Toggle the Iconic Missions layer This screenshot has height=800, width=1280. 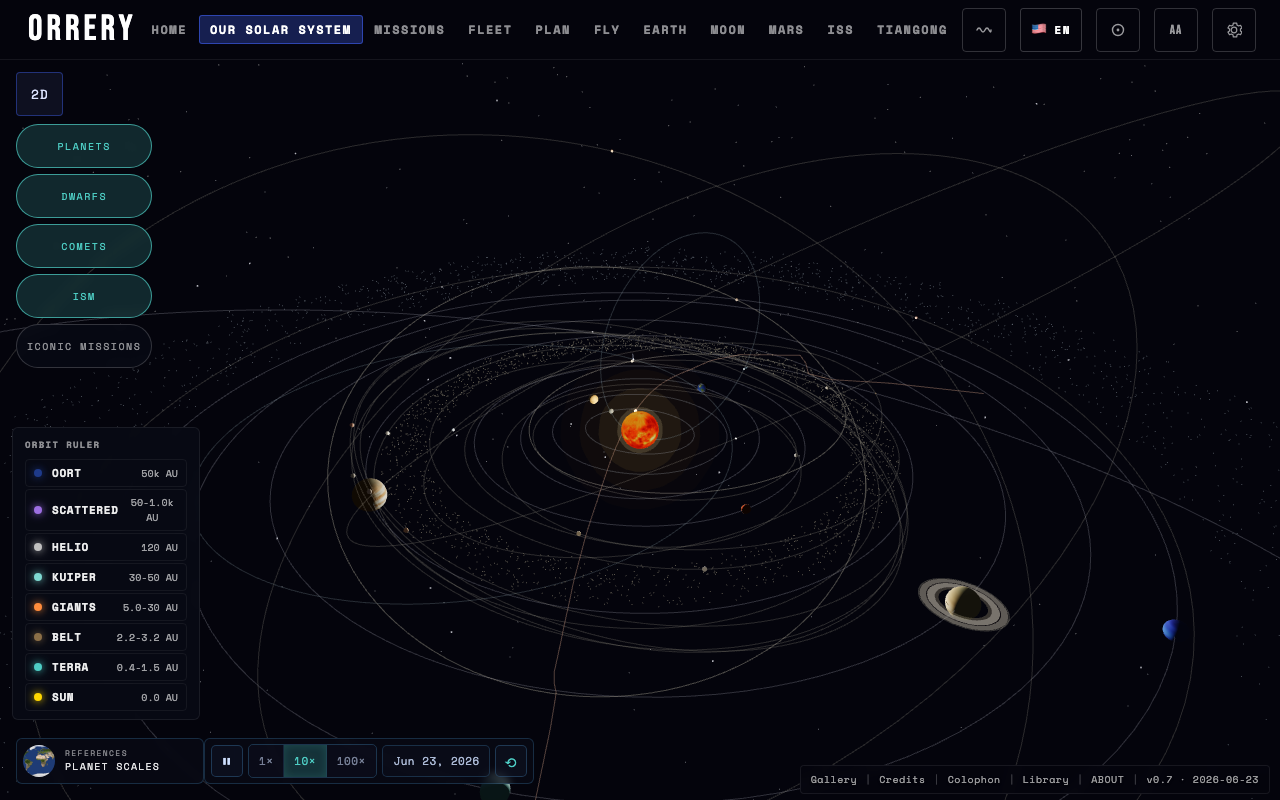(x=84, y=346)
